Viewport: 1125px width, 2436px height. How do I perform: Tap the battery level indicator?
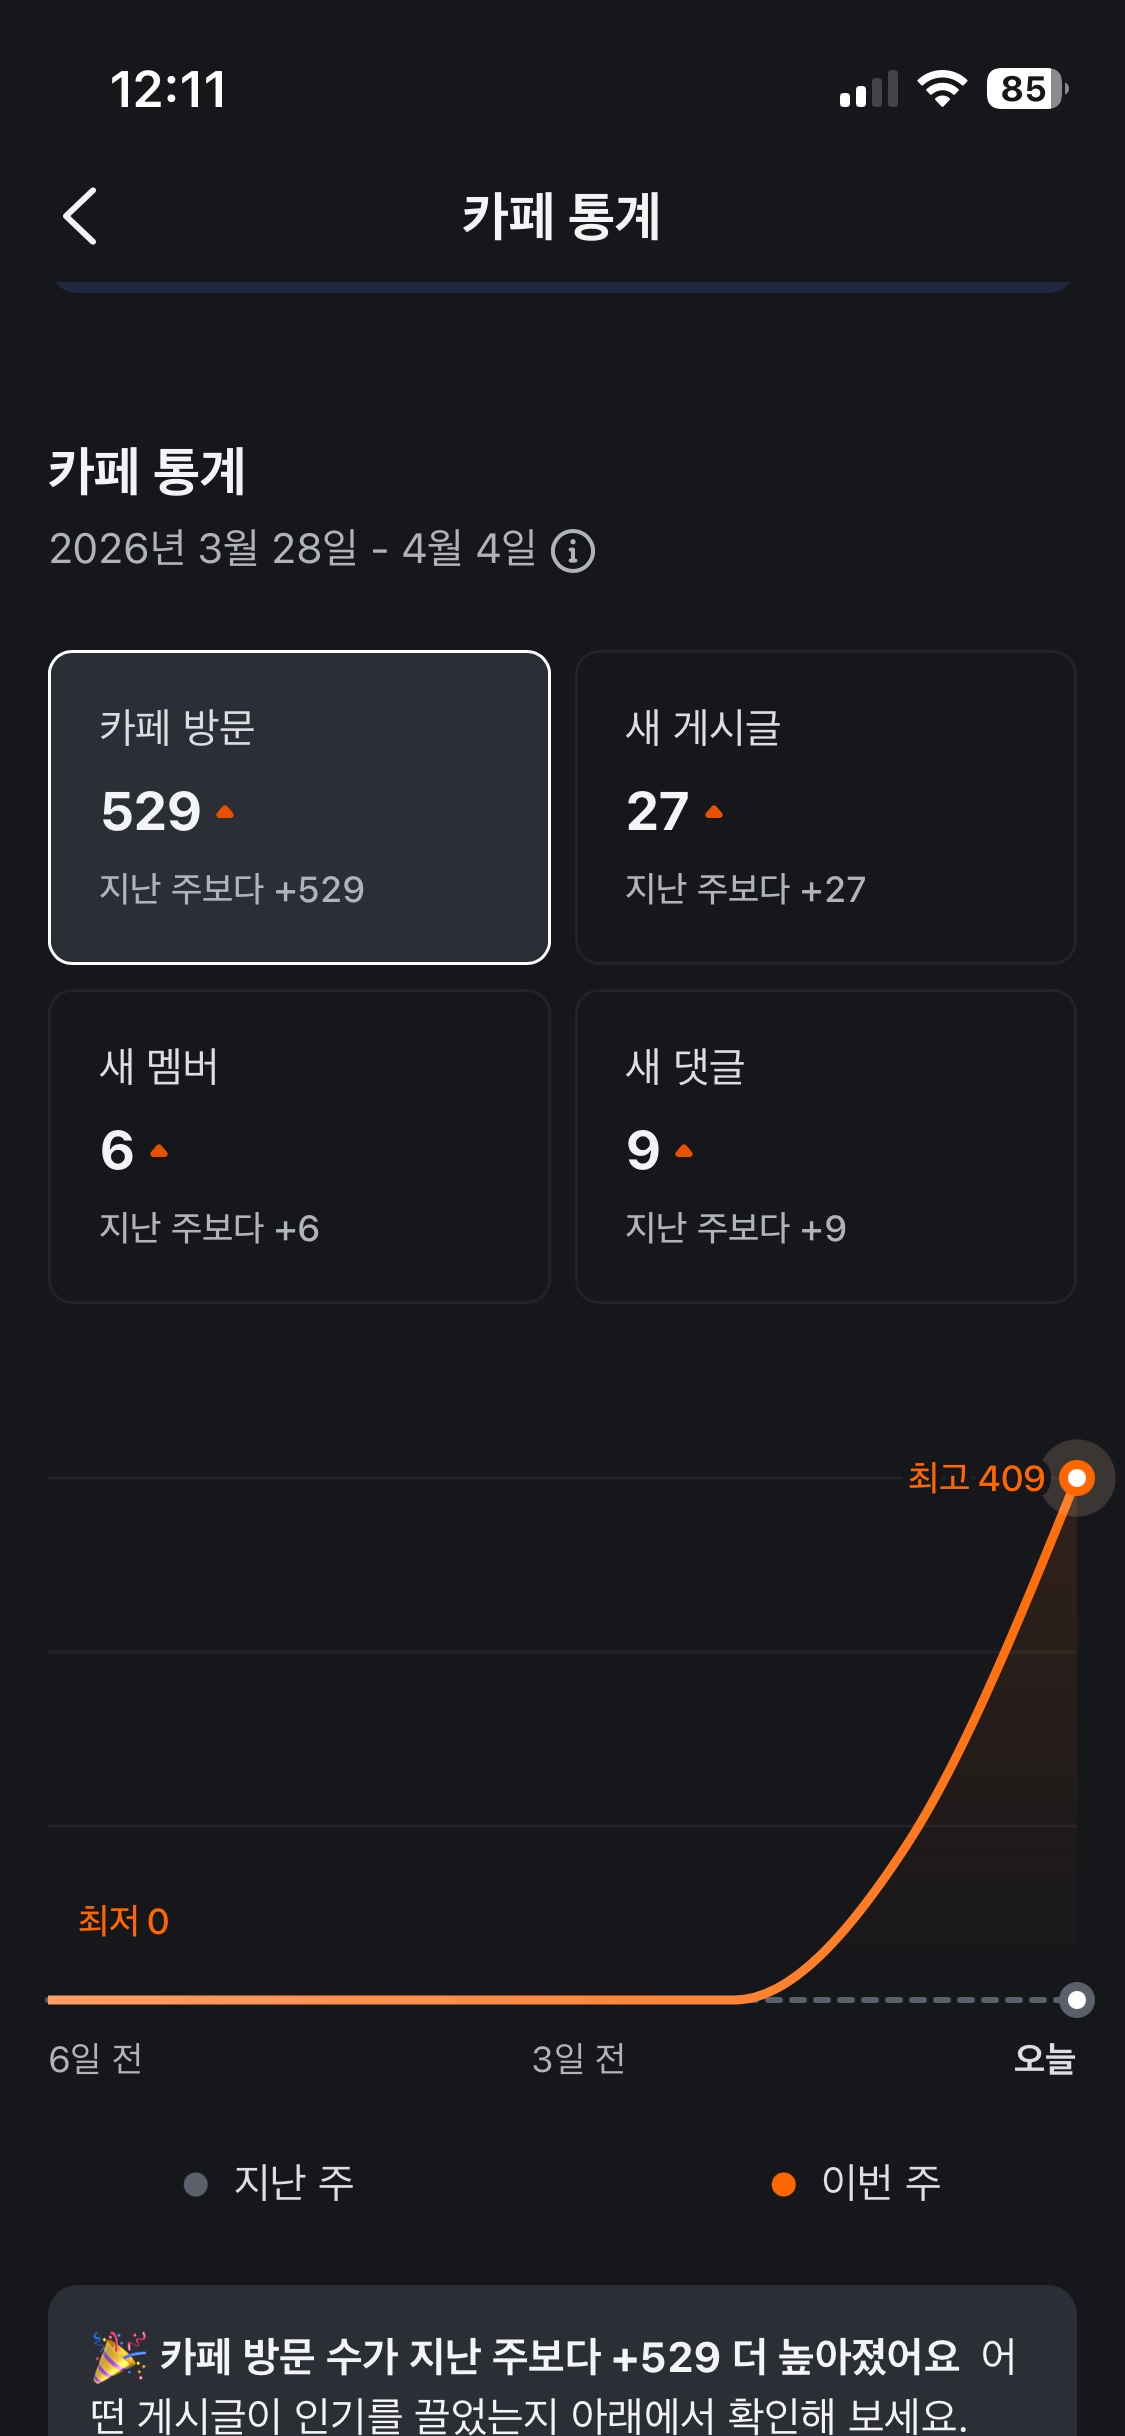(x=1026, y=89)
